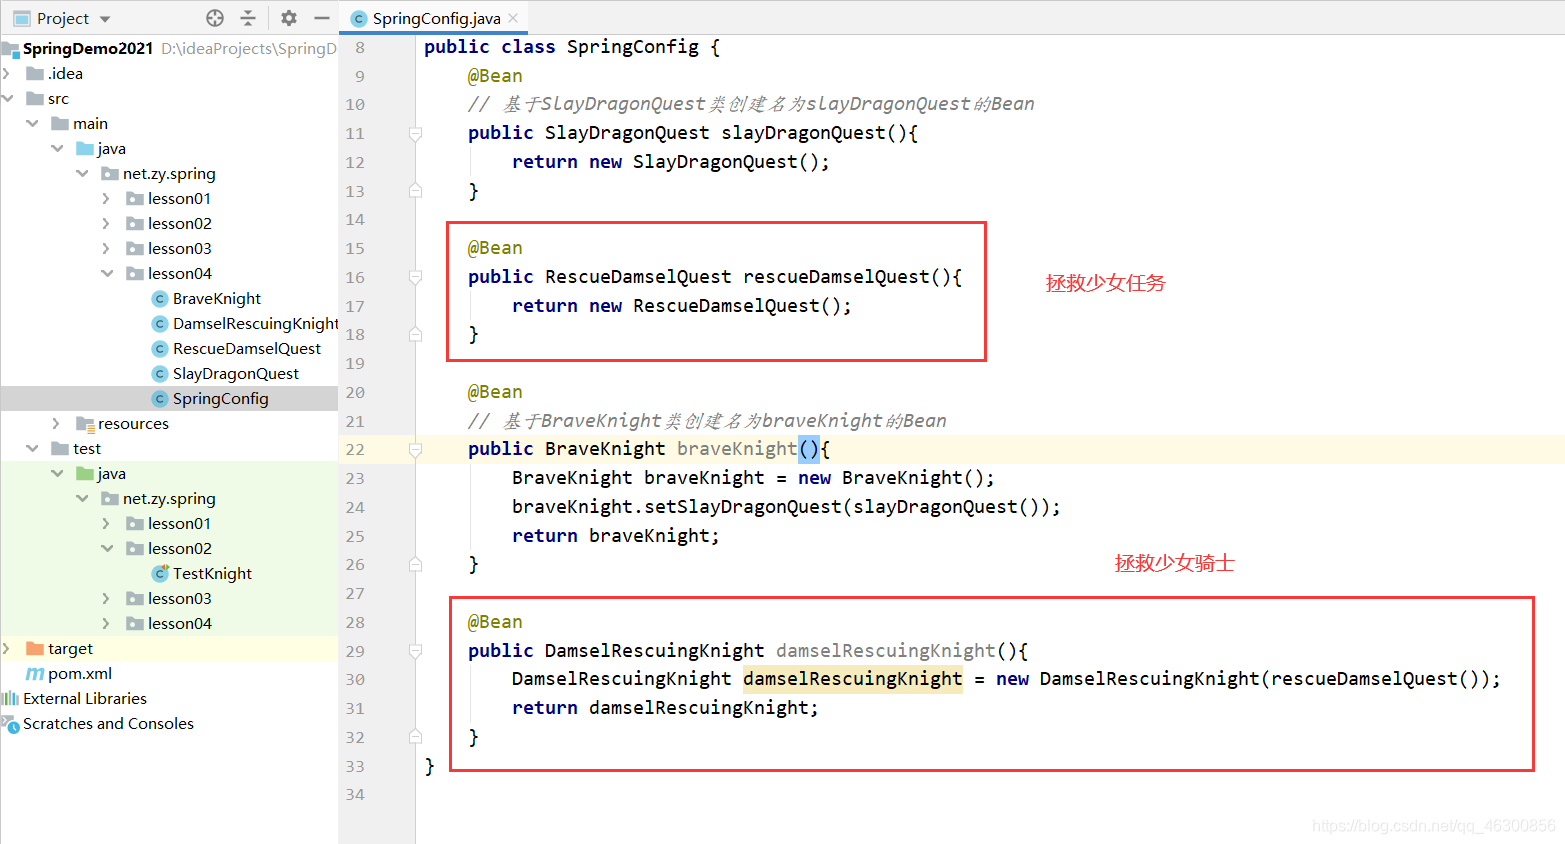Fold the damselRescuingKnight method at line 29
This screenshot has height=844, width=1565.
[415, 651]
